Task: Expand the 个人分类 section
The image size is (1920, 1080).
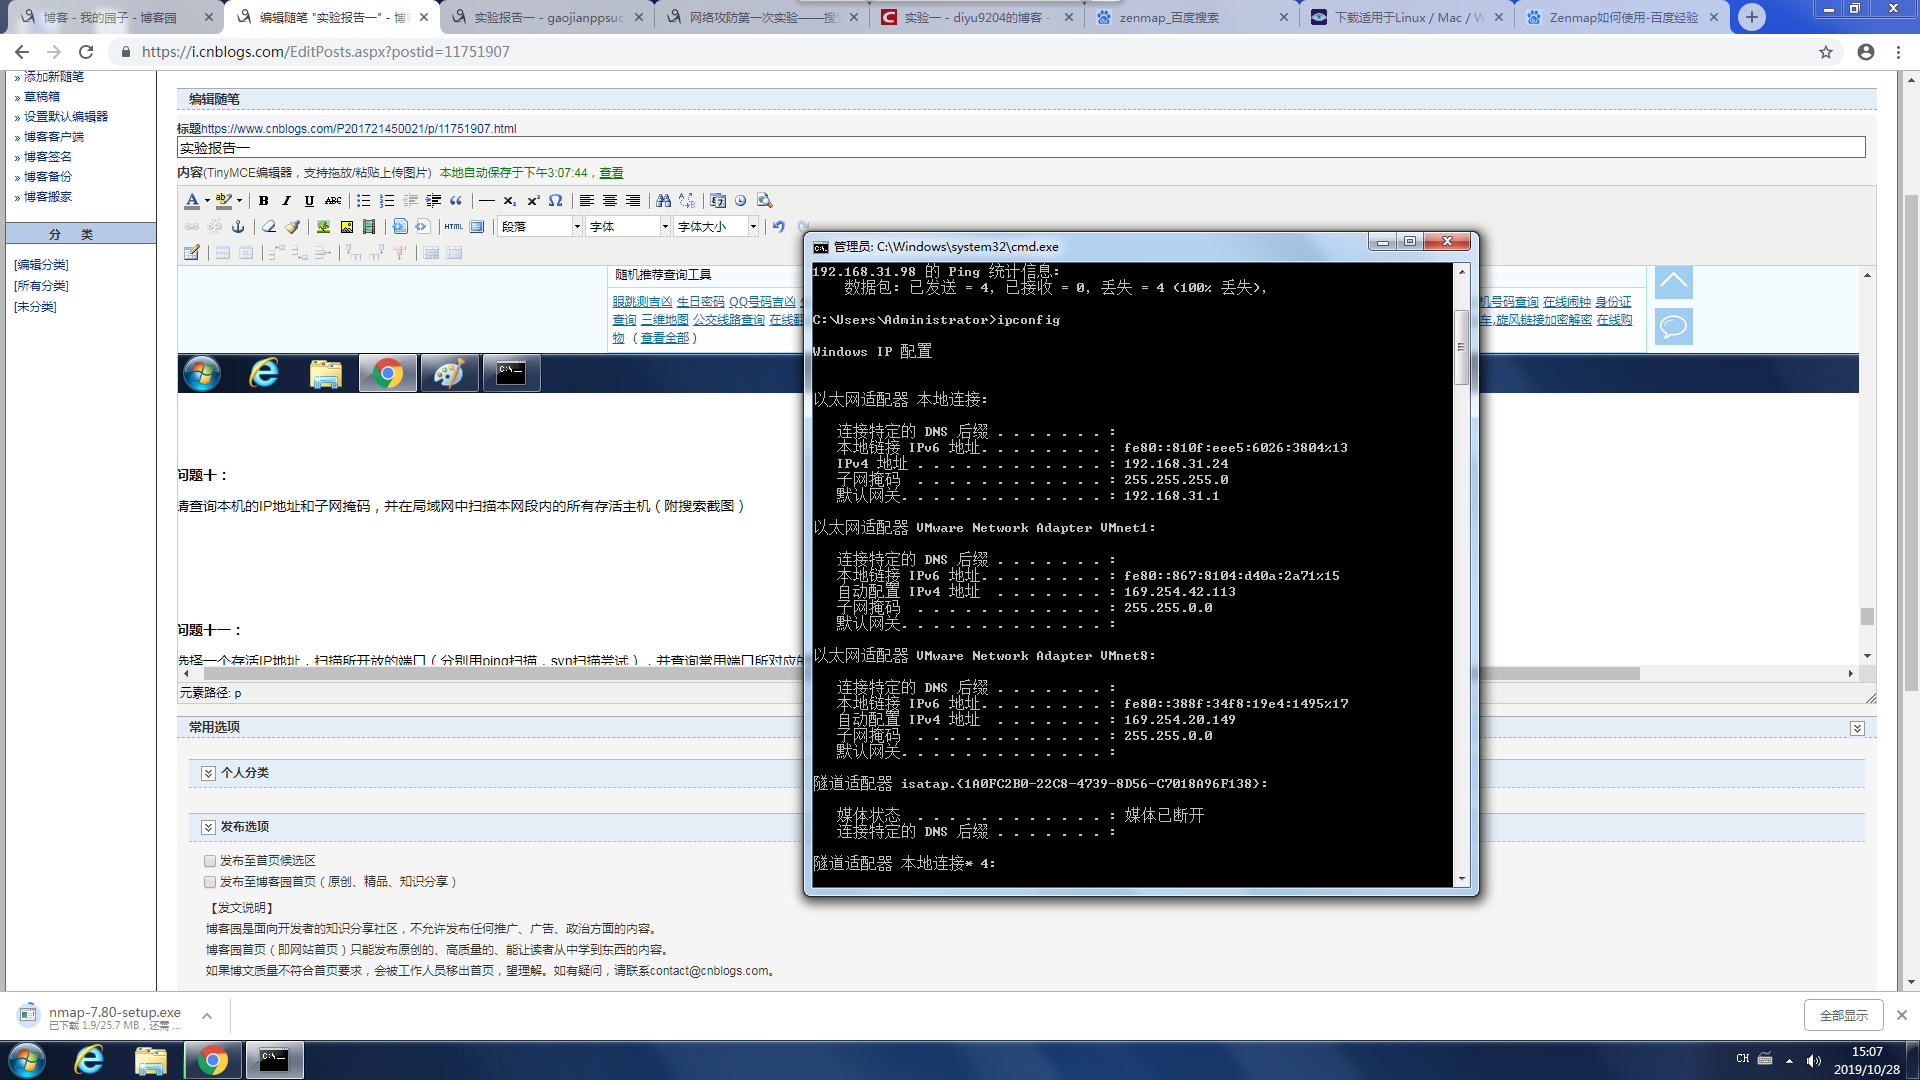Action: pyautogui.click(x=208, y=773)
